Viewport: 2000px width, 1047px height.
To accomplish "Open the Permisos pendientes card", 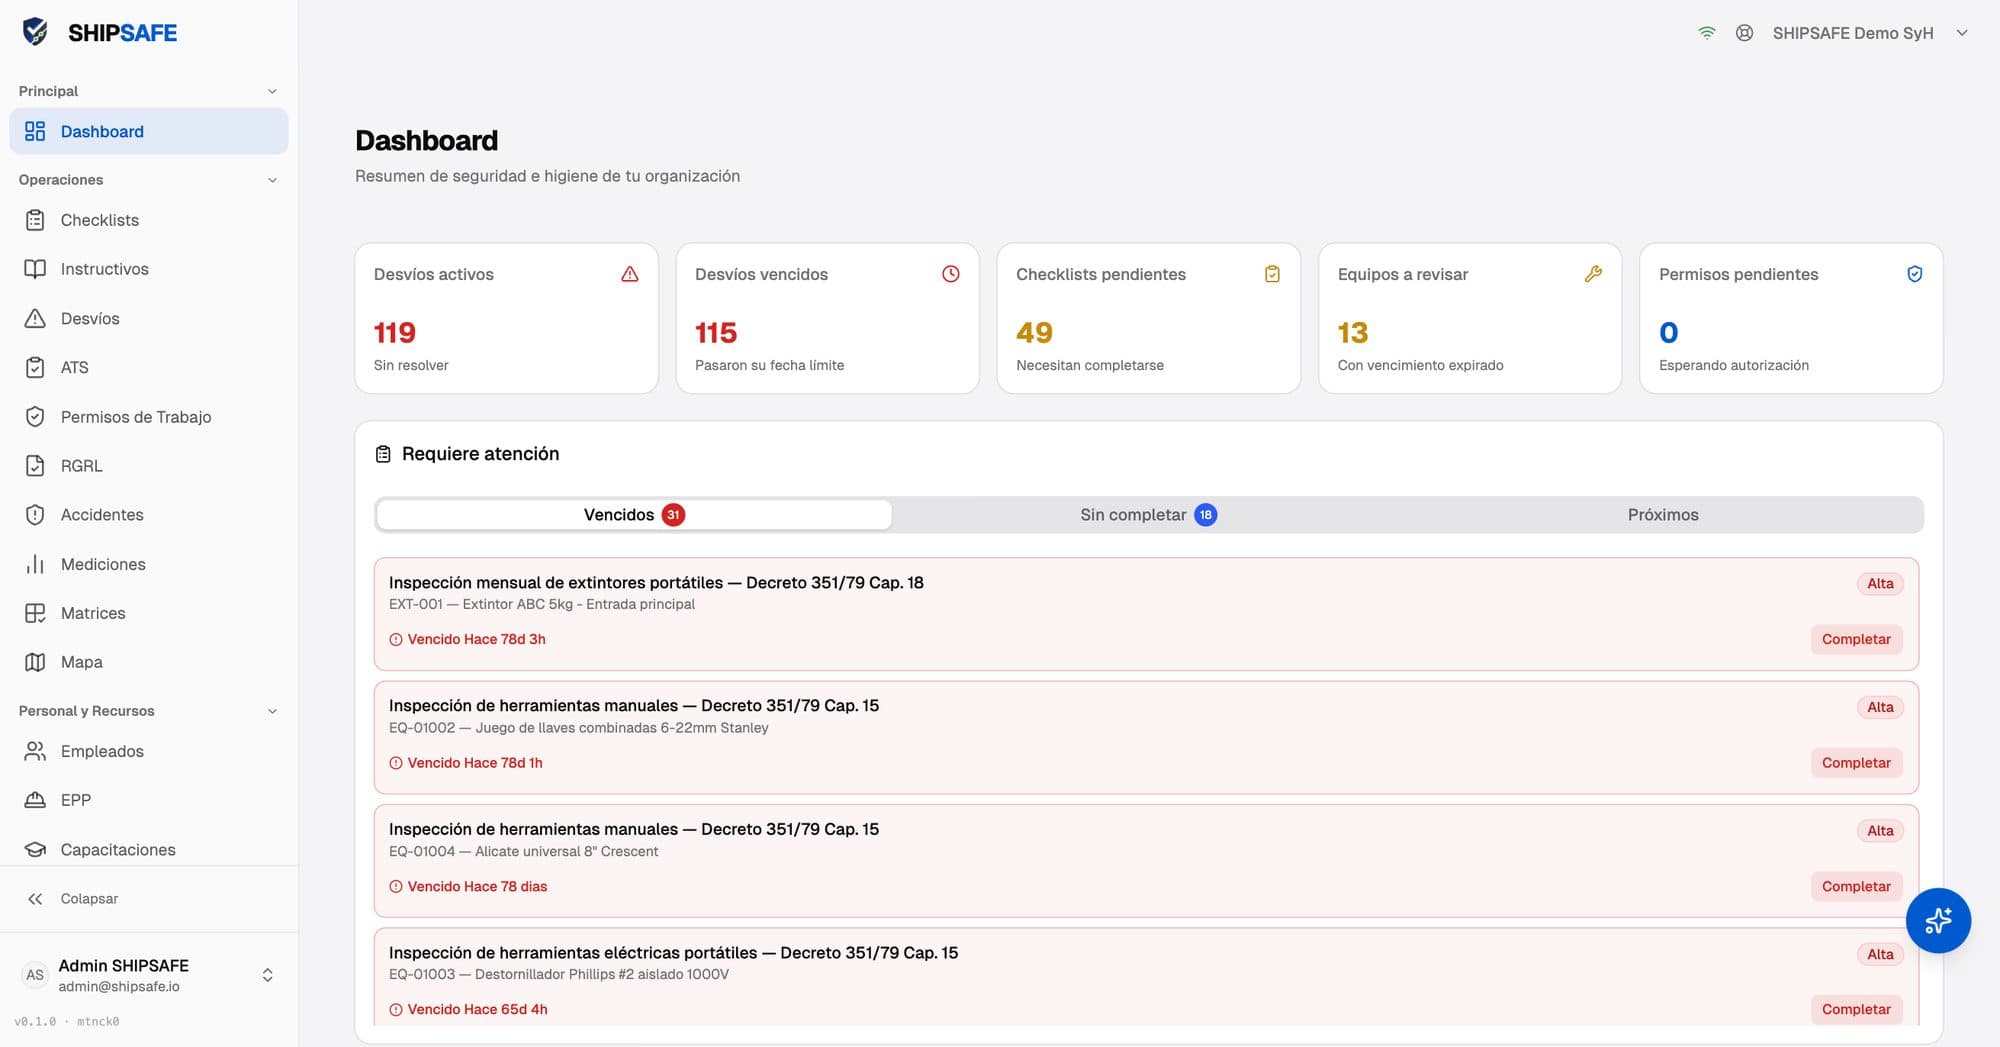I will pyautogui.click(x=1791, y=318).
